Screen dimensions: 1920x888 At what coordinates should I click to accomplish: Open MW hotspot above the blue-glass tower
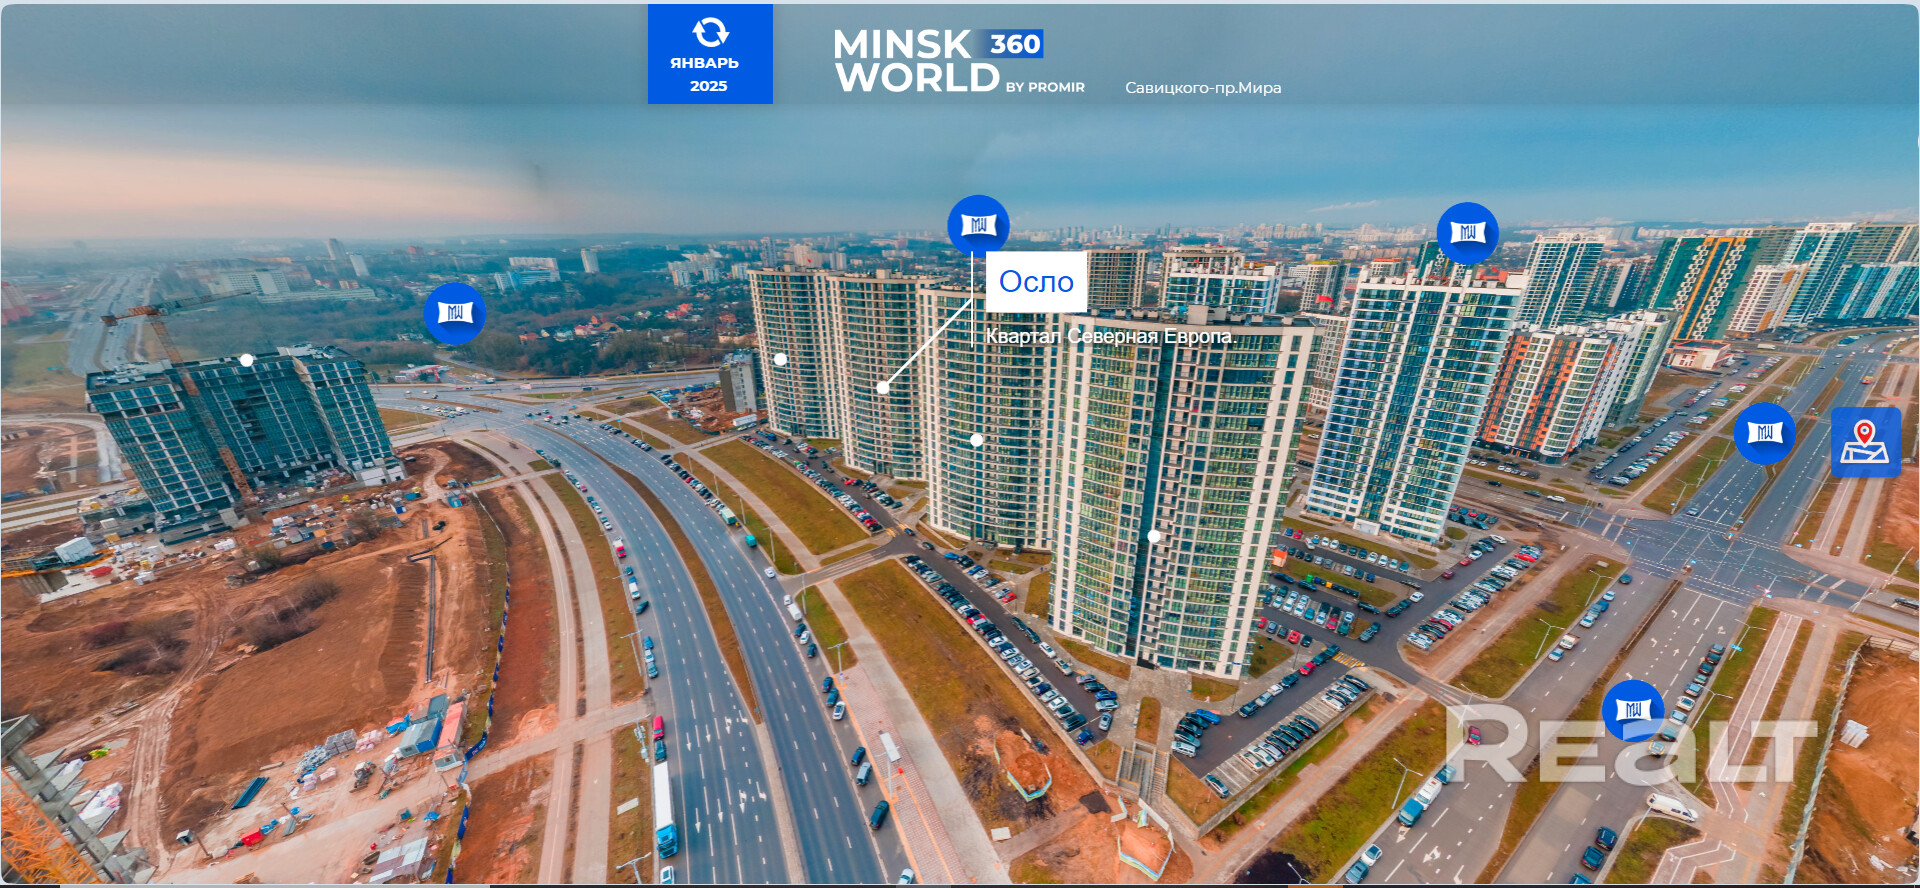[x=1467, y=233]
